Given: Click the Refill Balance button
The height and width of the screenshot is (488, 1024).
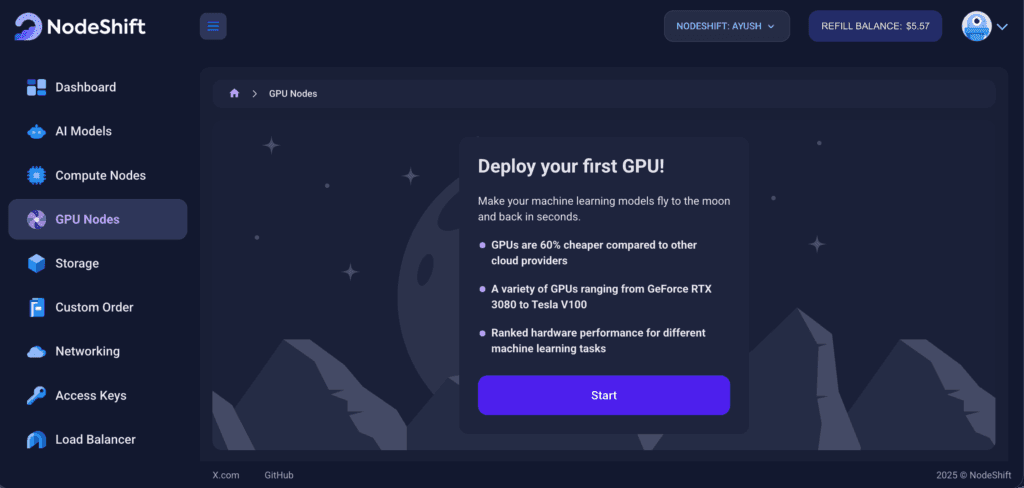Looking at the screenshot, I should 875,26.
